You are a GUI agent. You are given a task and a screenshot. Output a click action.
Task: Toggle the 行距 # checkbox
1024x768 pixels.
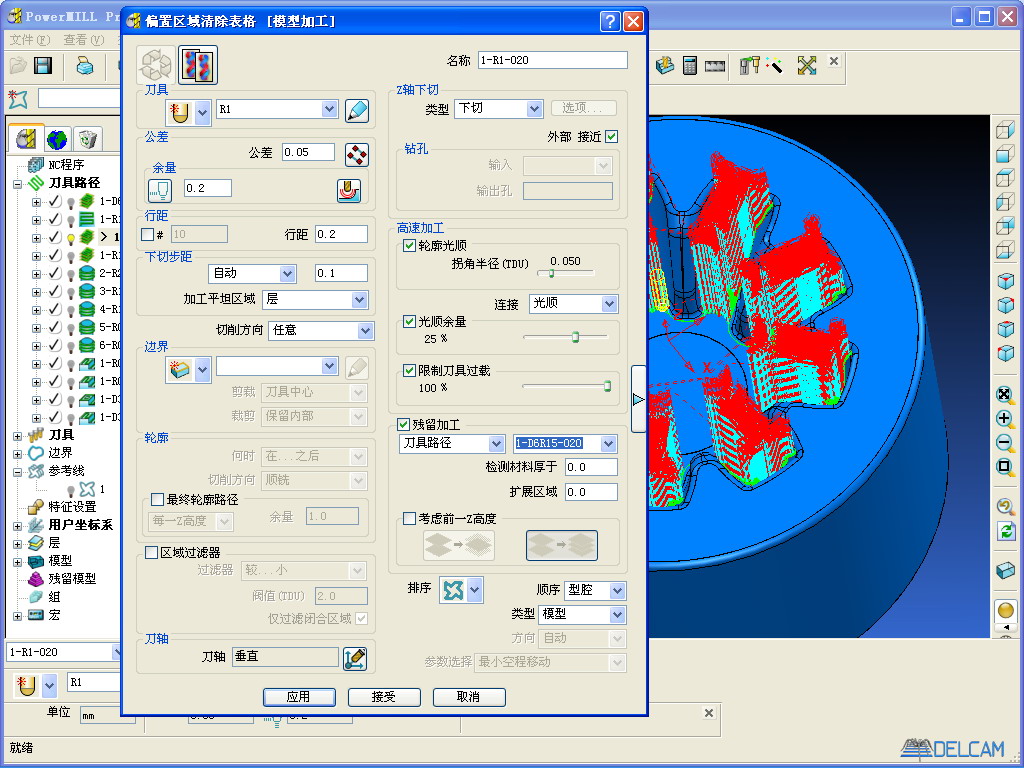click(x=148, y=234)
